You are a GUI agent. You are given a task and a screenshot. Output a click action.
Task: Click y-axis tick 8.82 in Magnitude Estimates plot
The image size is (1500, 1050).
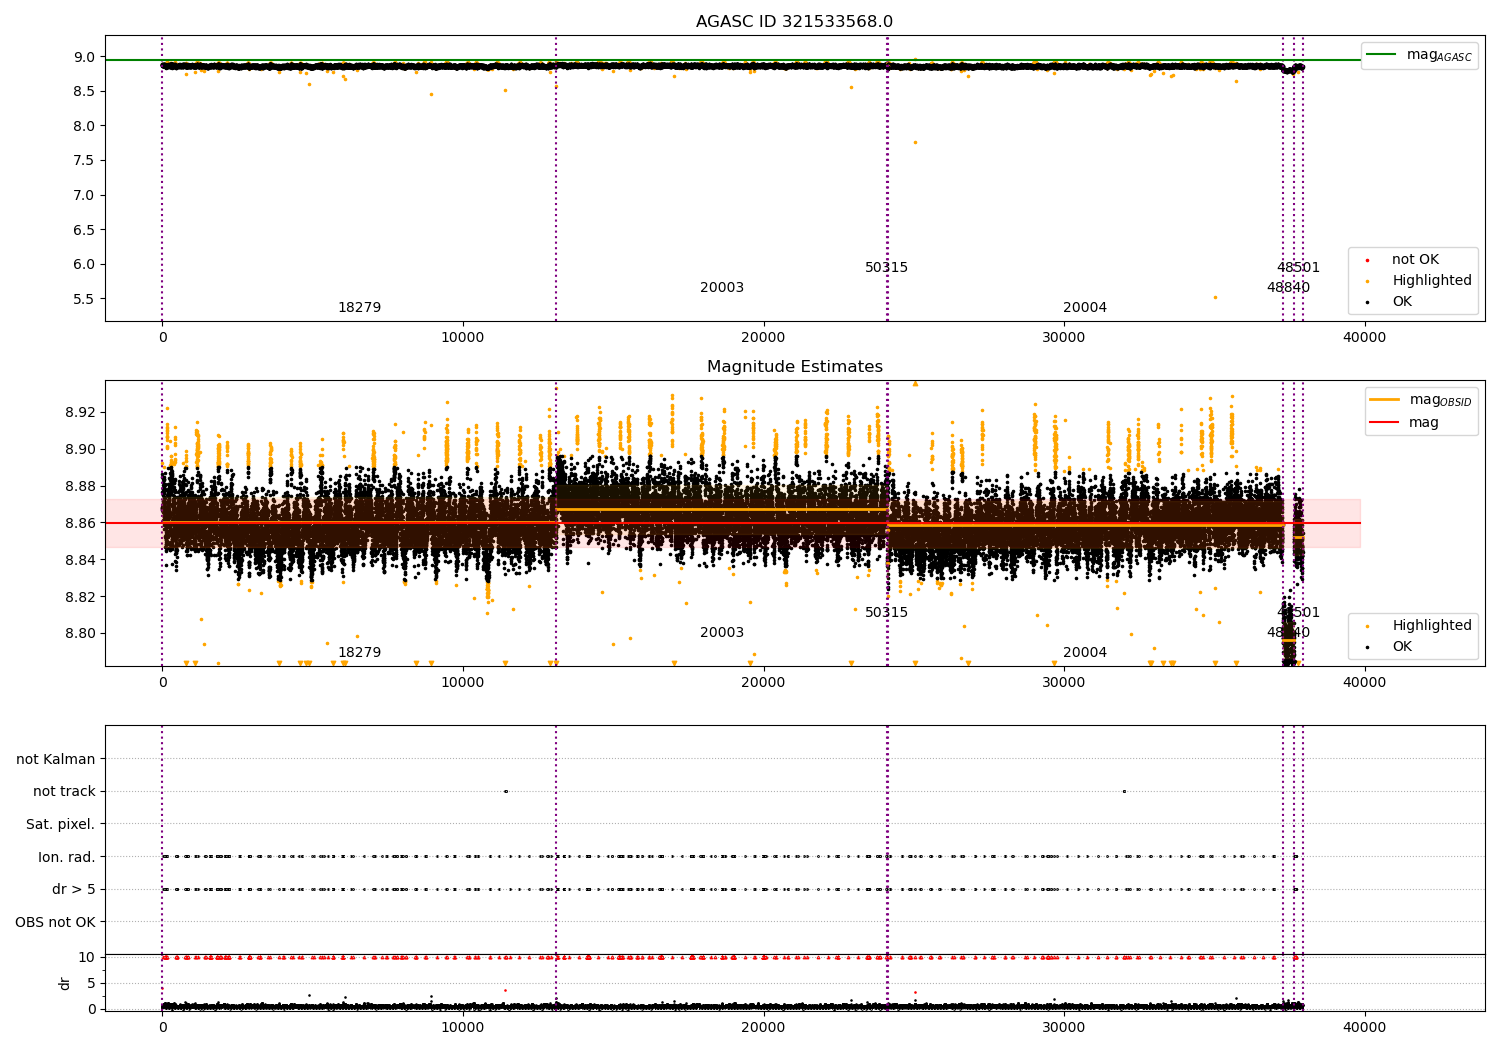click(x=80, y=597)
